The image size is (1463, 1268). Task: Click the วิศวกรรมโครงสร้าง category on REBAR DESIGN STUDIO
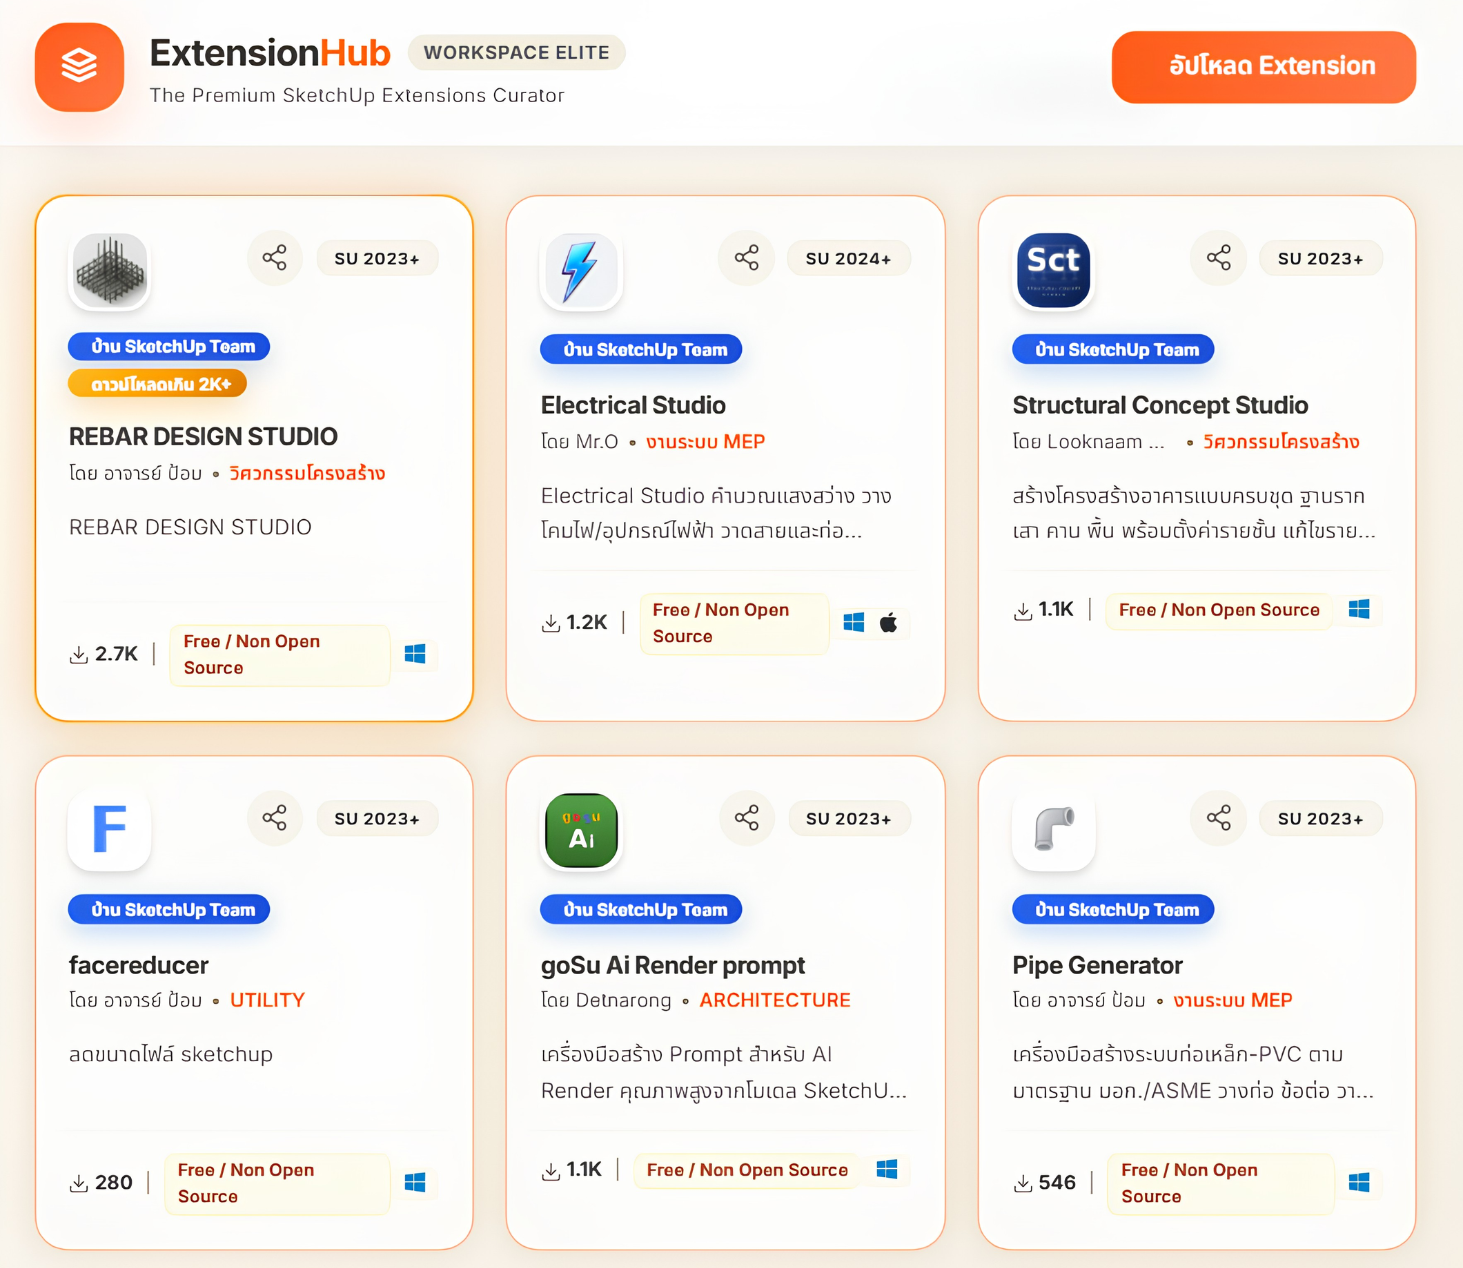(307, 473)
